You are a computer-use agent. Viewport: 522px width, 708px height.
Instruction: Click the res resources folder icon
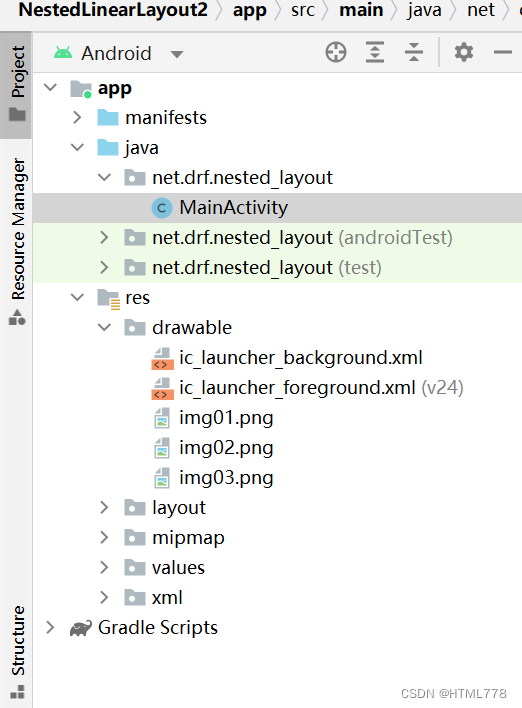[x=108, y=298]
